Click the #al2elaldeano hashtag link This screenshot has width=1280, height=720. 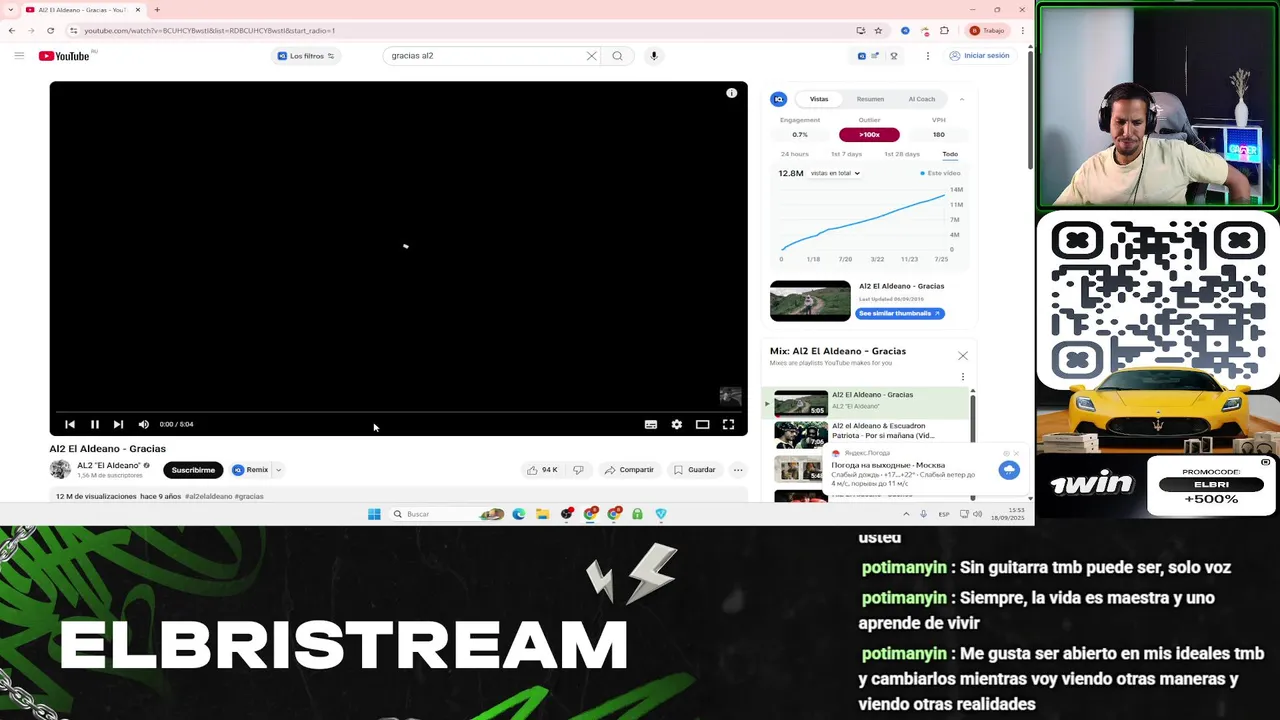[x=208, y=496]
